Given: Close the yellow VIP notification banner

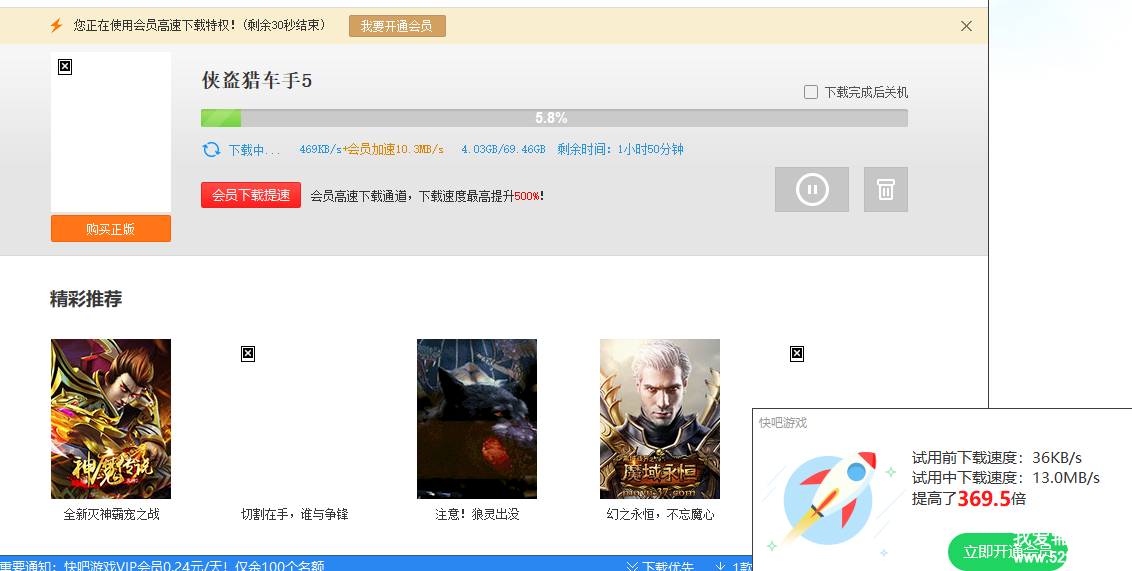Looking at the screenshot, I should pyautogui.click(x=966, y=26).
